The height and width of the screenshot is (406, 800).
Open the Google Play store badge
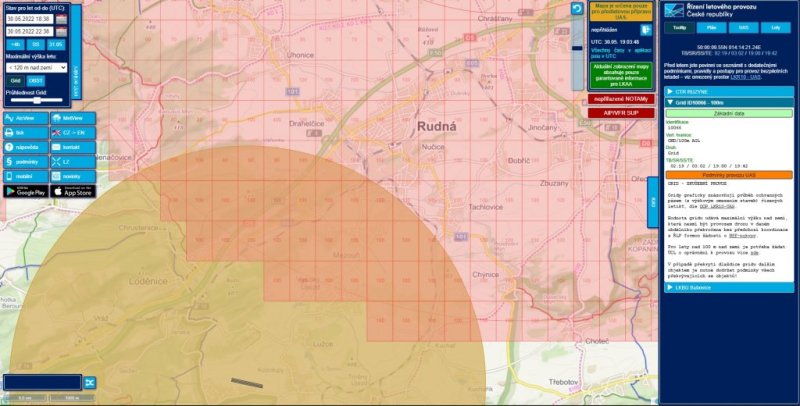coord(26,191)
